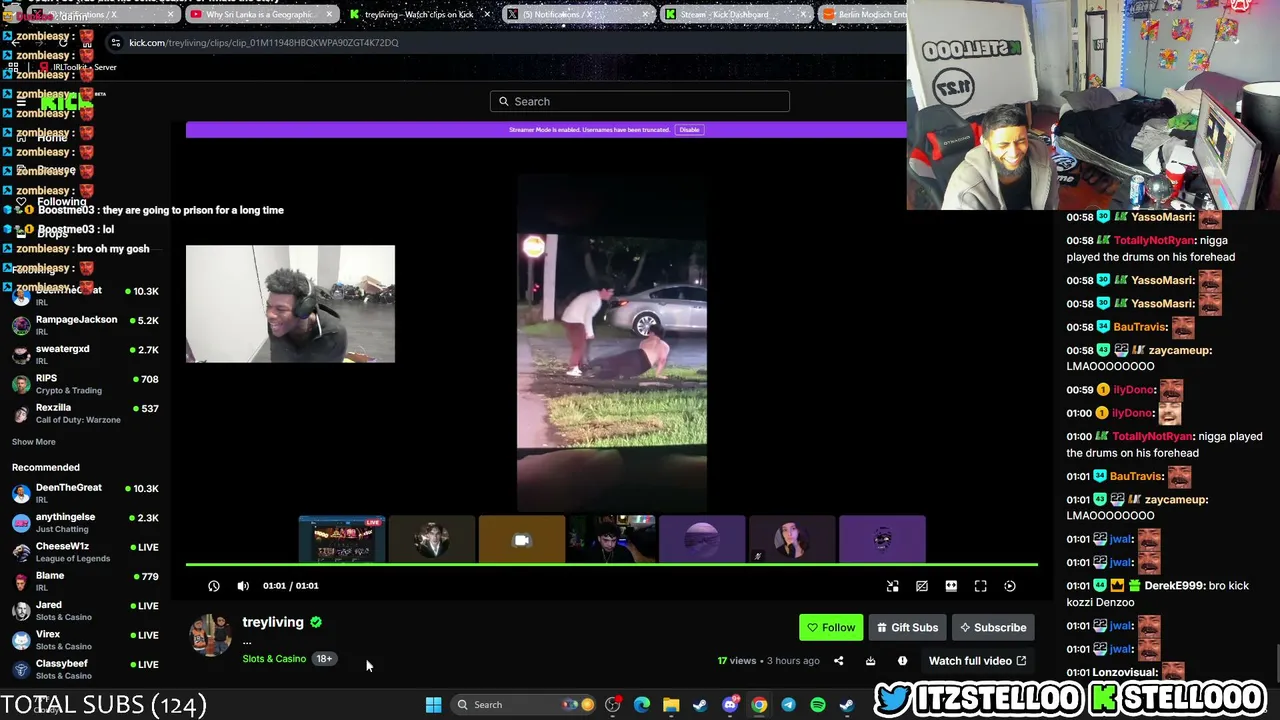Screen dimensions: 1280x720
Task: Open Blame IRL channel in sidebar
Action: (x=86, y=581)
